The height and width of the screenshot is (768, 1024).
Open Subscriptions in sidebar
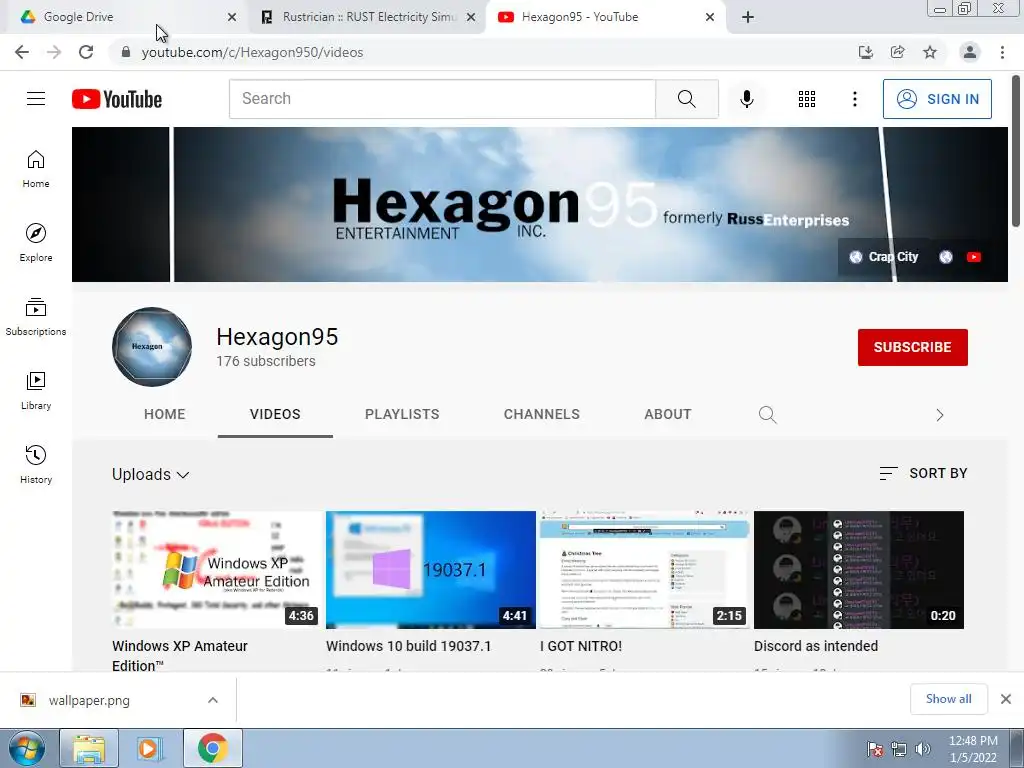[36, 317]
